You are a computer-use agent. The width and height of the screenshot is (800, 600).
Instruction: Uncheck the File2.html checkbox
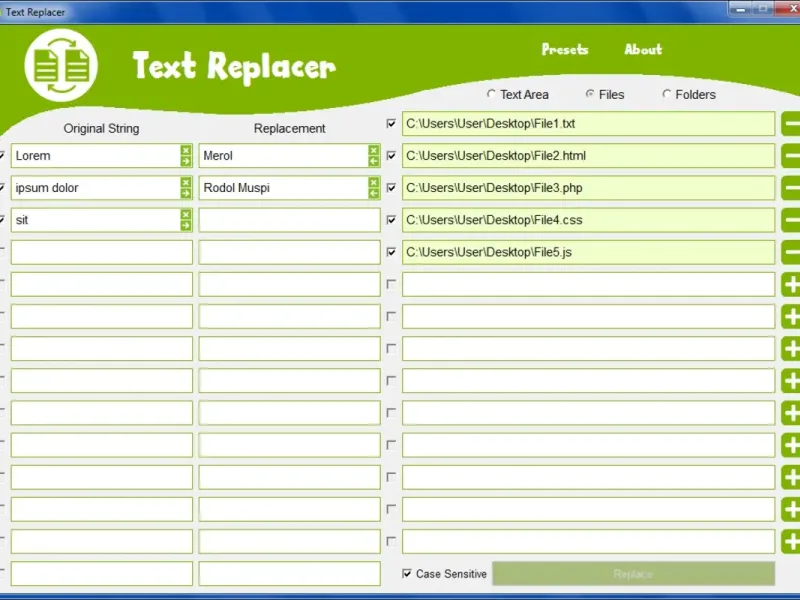click(x=391, y=156)
